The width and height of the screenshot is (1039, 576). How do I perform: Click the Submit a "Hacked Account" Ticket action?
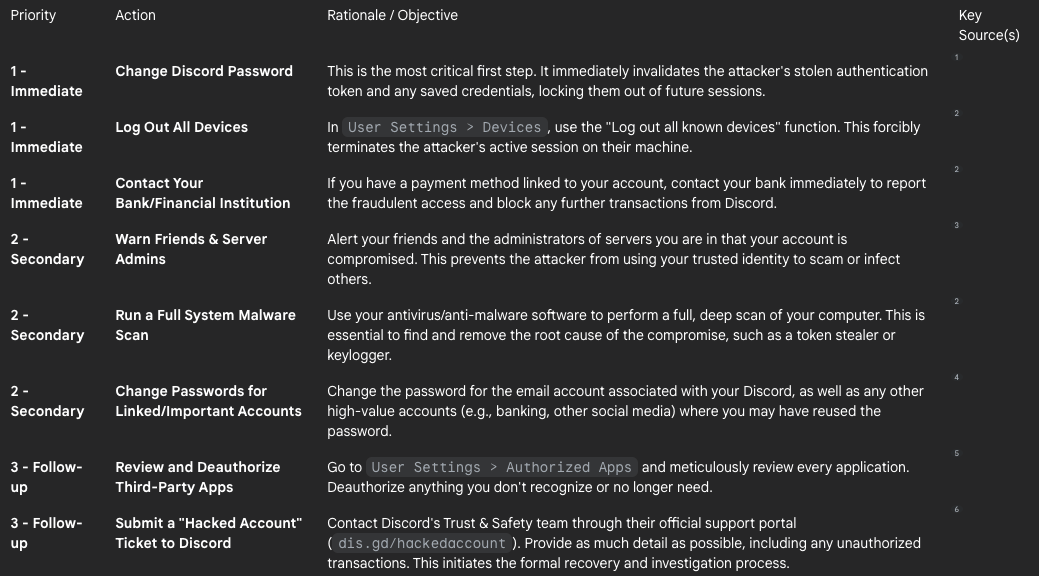tap(208, 533)
